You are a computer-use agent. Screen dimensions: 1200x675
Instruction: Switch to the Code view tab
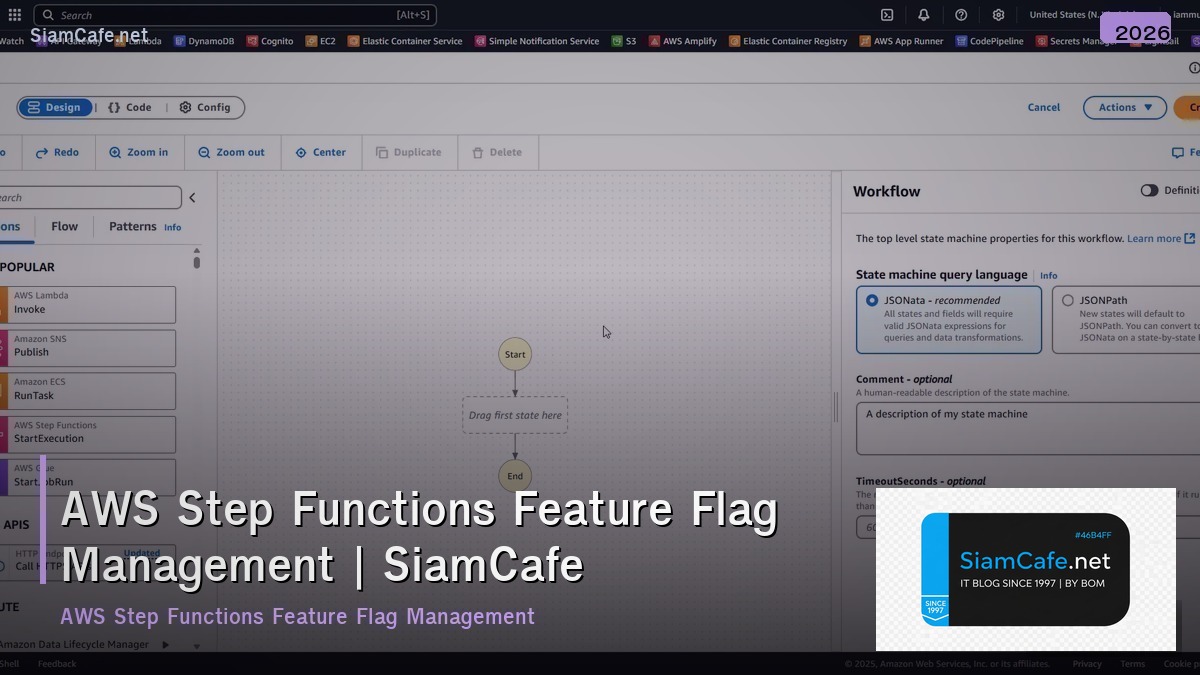pyautogui.click(x=129, y=107)
